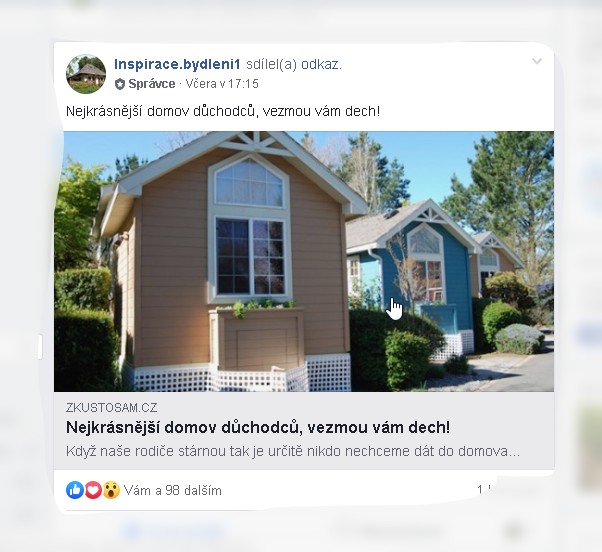Click the Inspirace.bydleni1 profile picture
This screenshot has height=552, width=602.
point(86,74)
